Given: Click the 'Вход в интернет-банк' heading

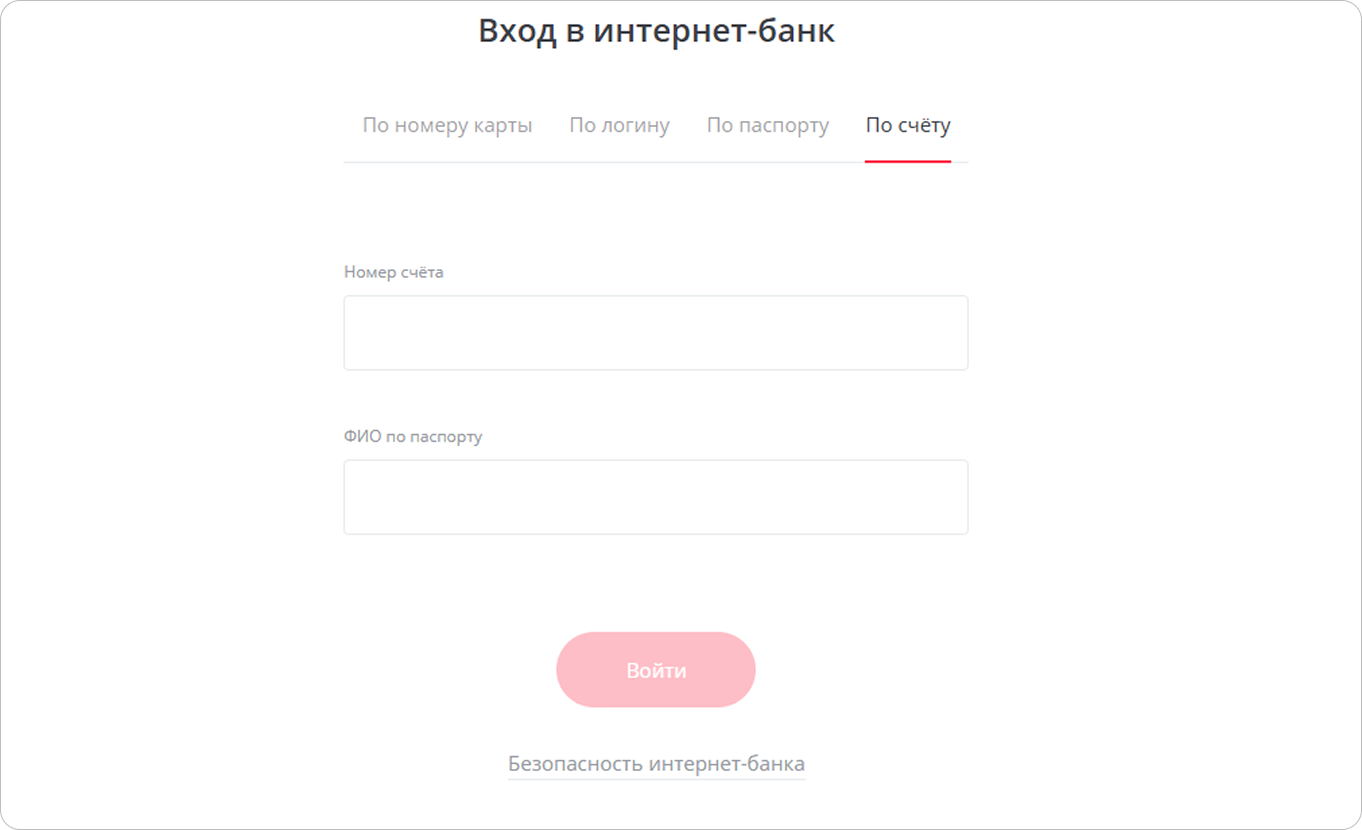Looking at the screenshot, I should tap(656, 32).
